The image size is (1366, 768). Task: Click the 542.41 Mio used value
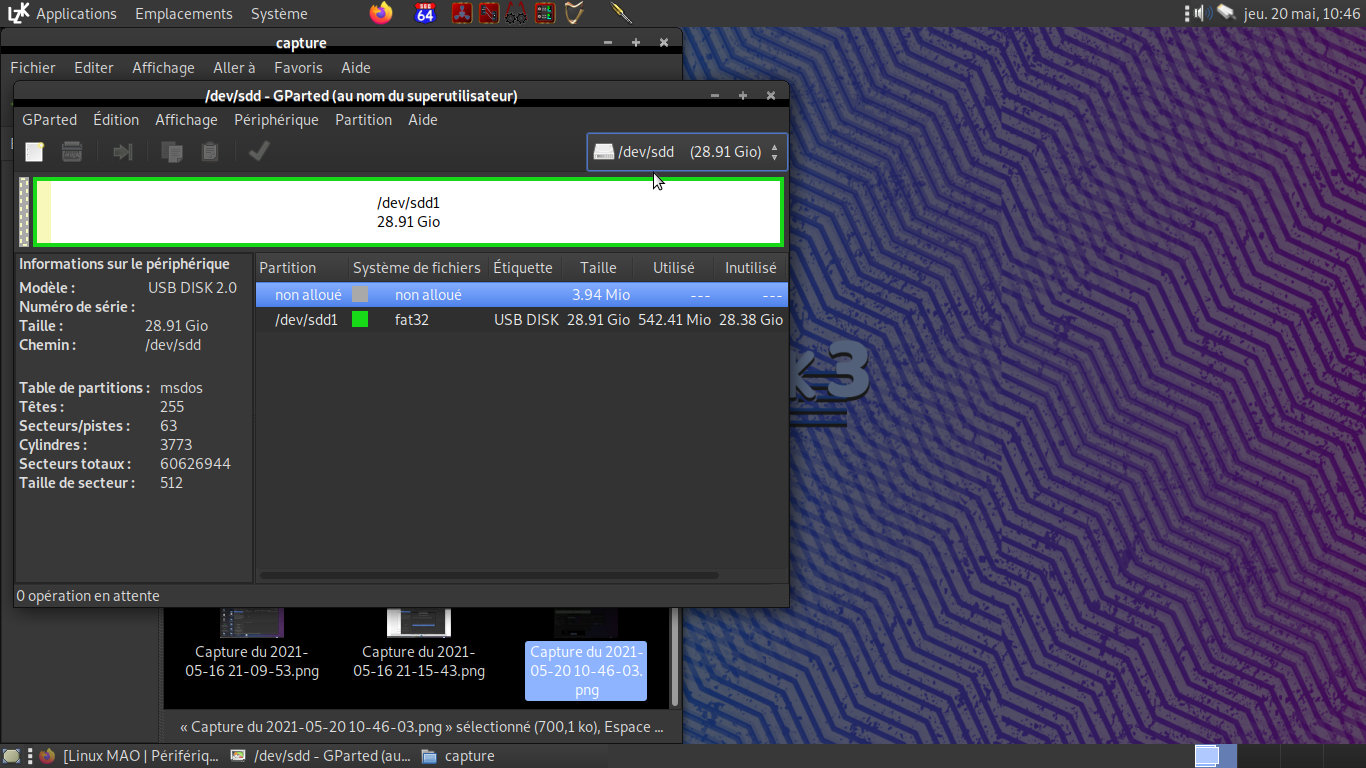click(675, 320)
